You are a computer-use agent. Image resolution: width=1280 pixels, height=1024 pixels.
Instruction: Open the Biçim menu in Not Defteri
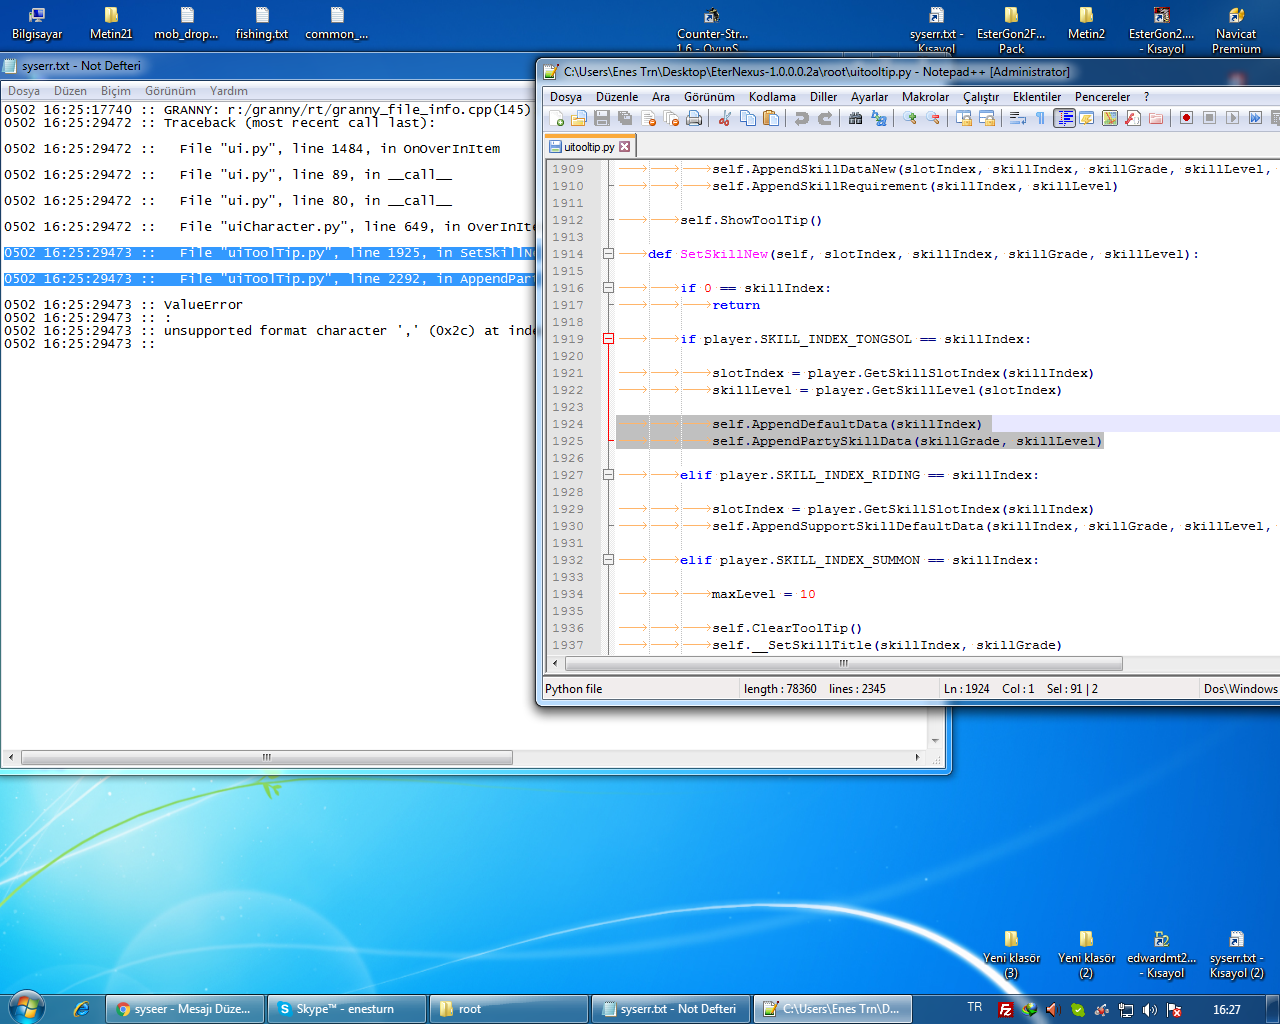(x=116, y=91)
